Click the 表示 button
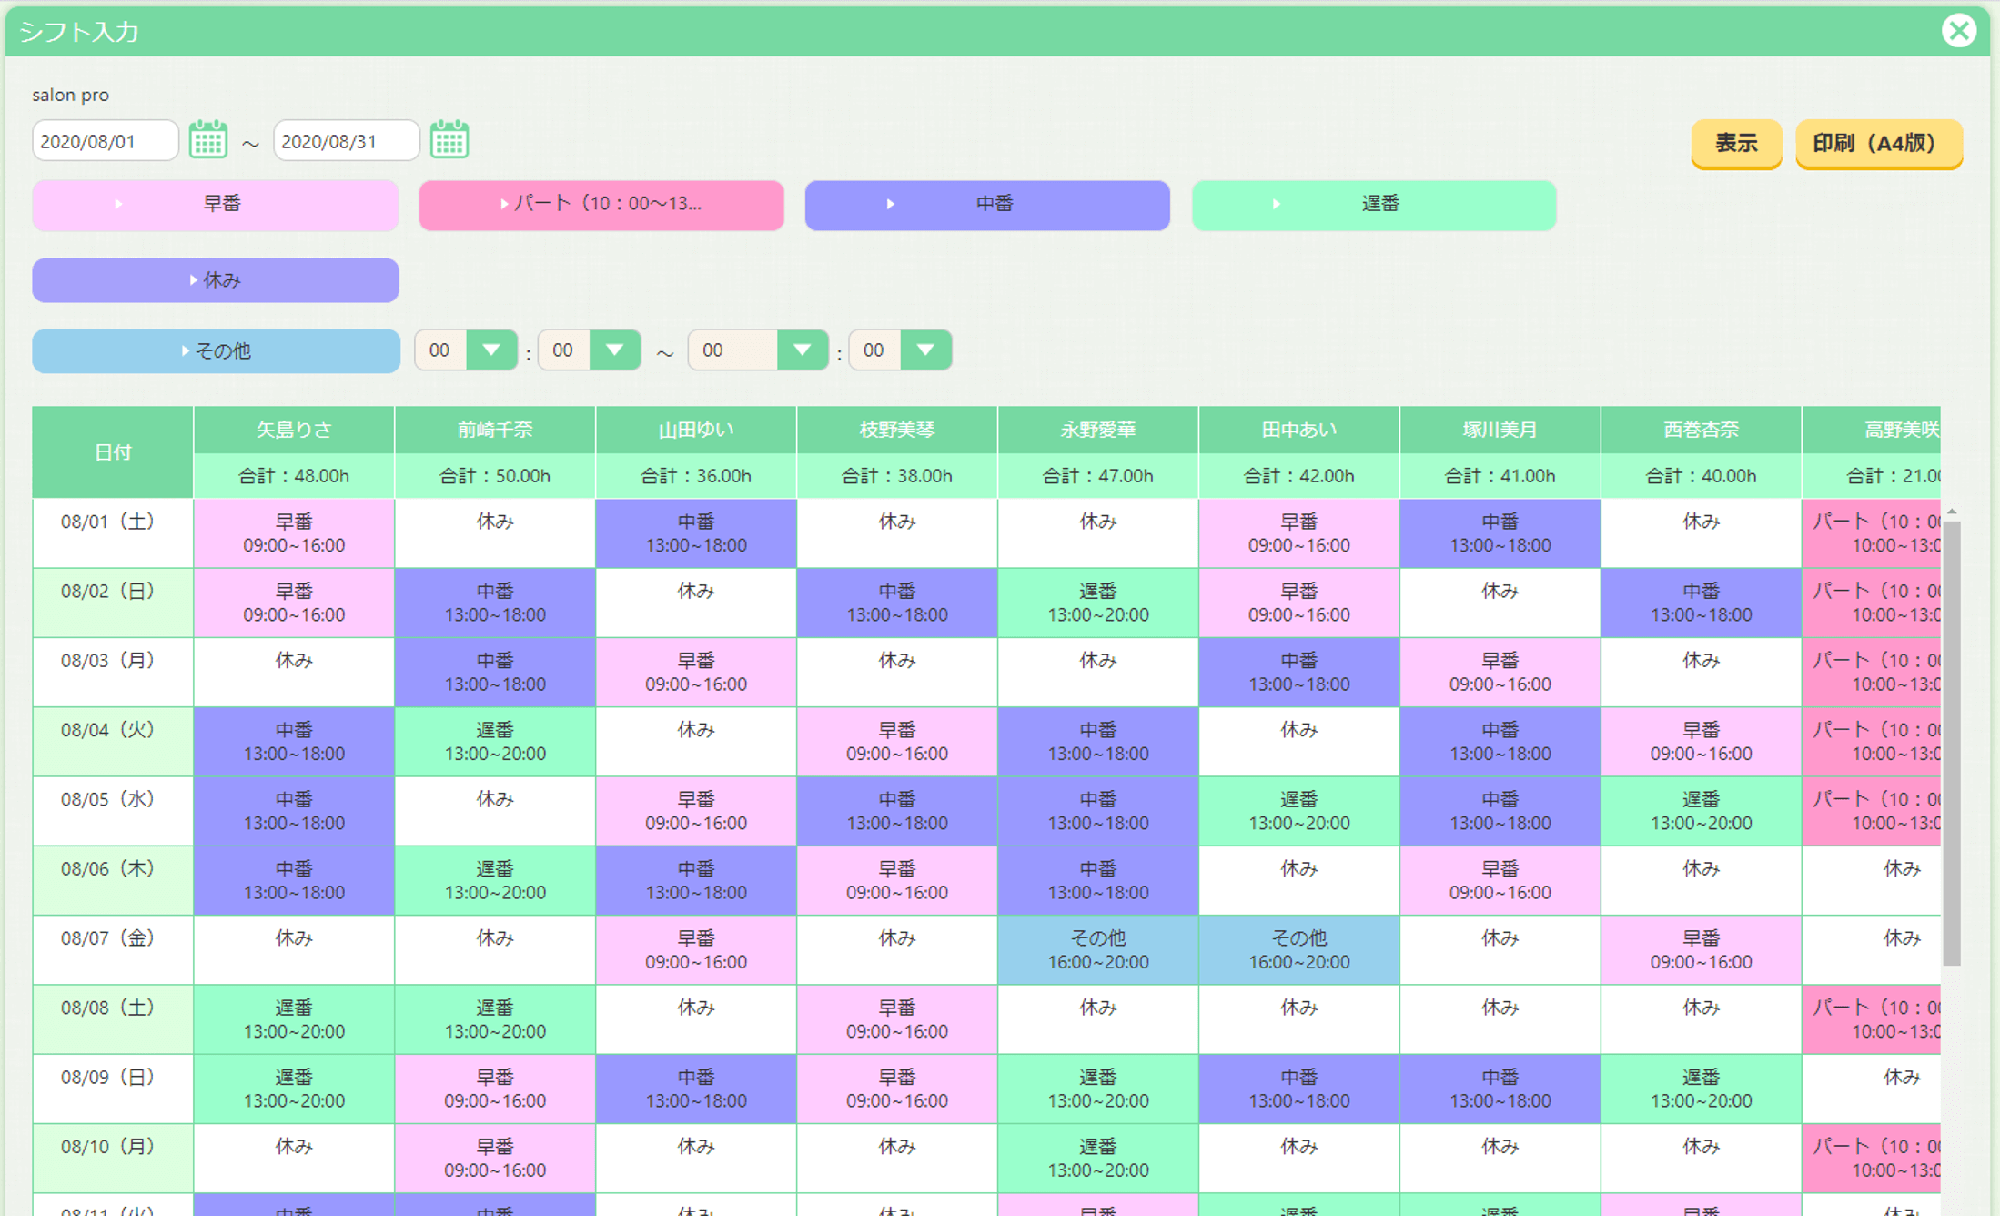The image size is (2000, 1216). (1736, 143)
